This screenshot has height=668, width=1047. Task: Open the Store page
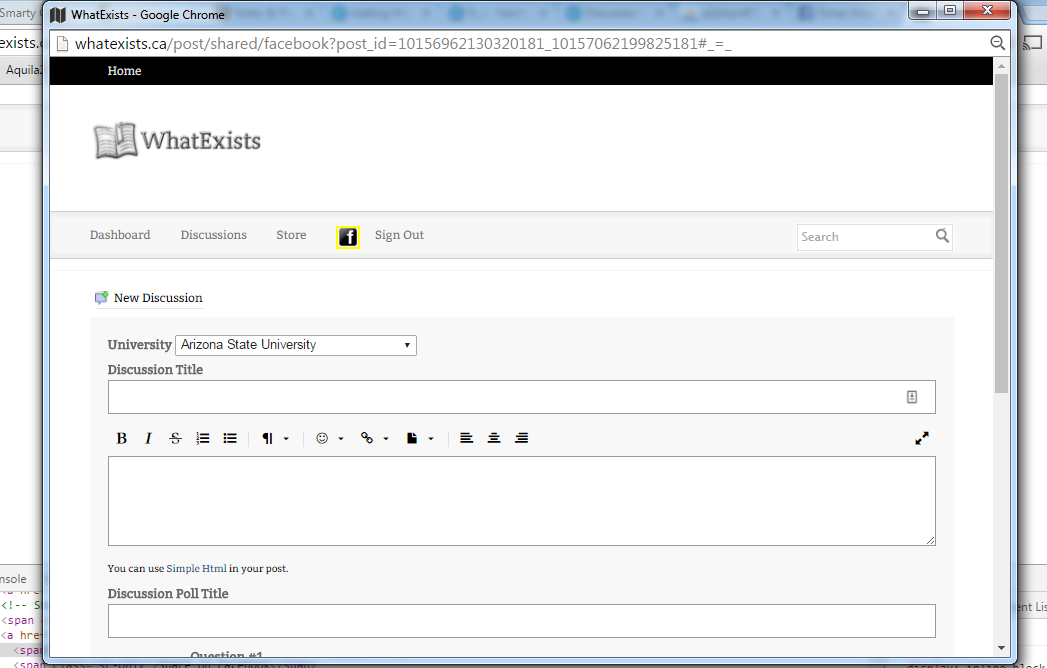[x=291, y=235]
